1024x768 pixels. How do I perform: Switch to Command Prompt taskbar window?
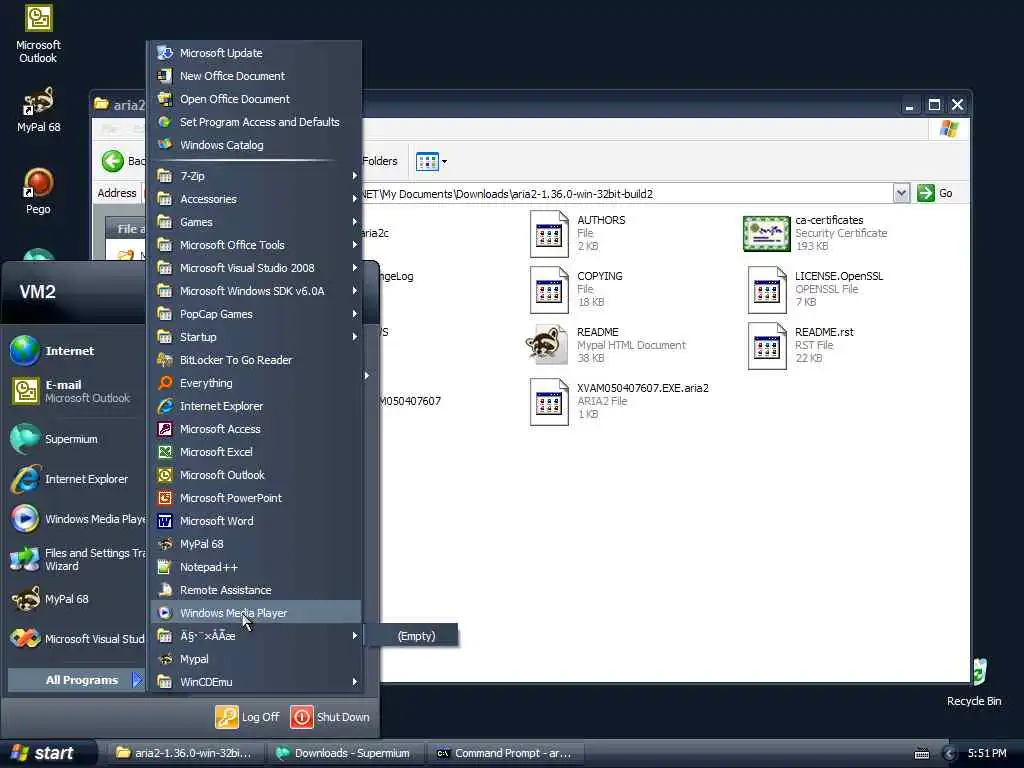(x=505, y=753)
